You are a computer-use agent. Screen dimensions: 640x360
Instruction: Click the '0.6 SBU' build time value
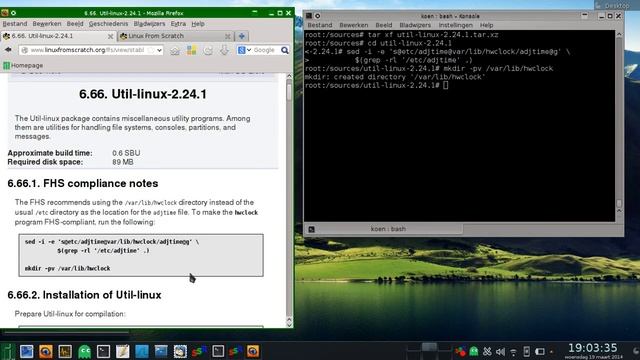(126, 153)
